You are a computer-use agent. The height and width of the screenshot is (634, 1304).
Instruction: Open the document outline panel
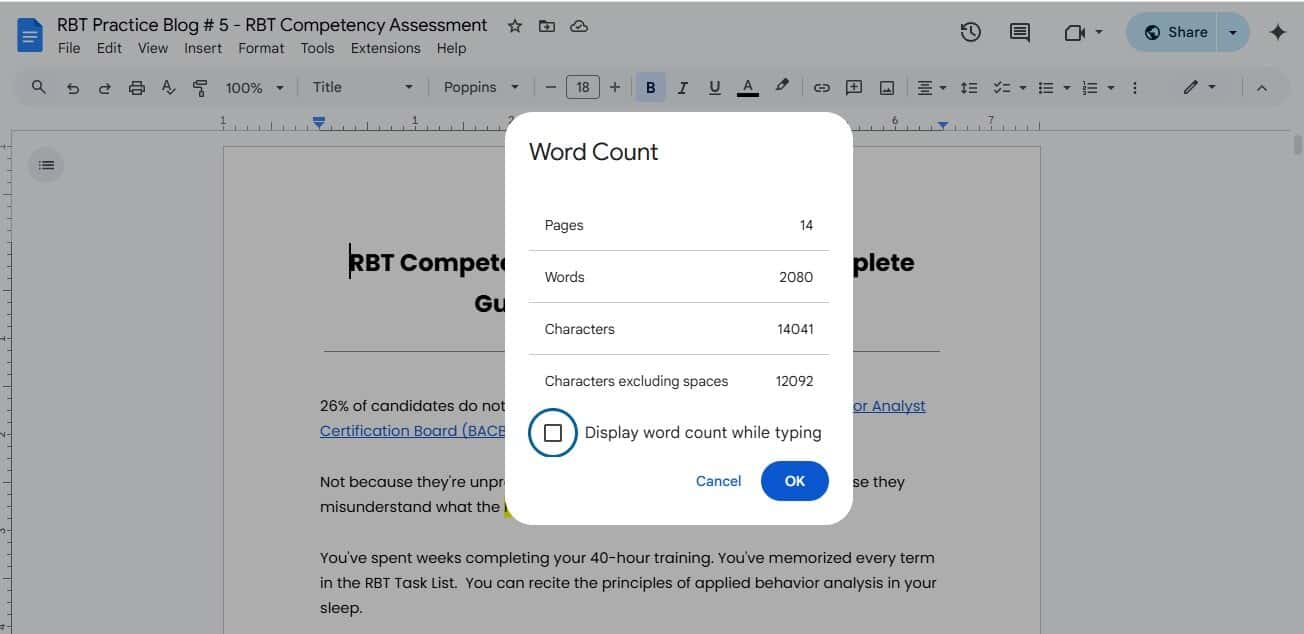pos(46,164)
